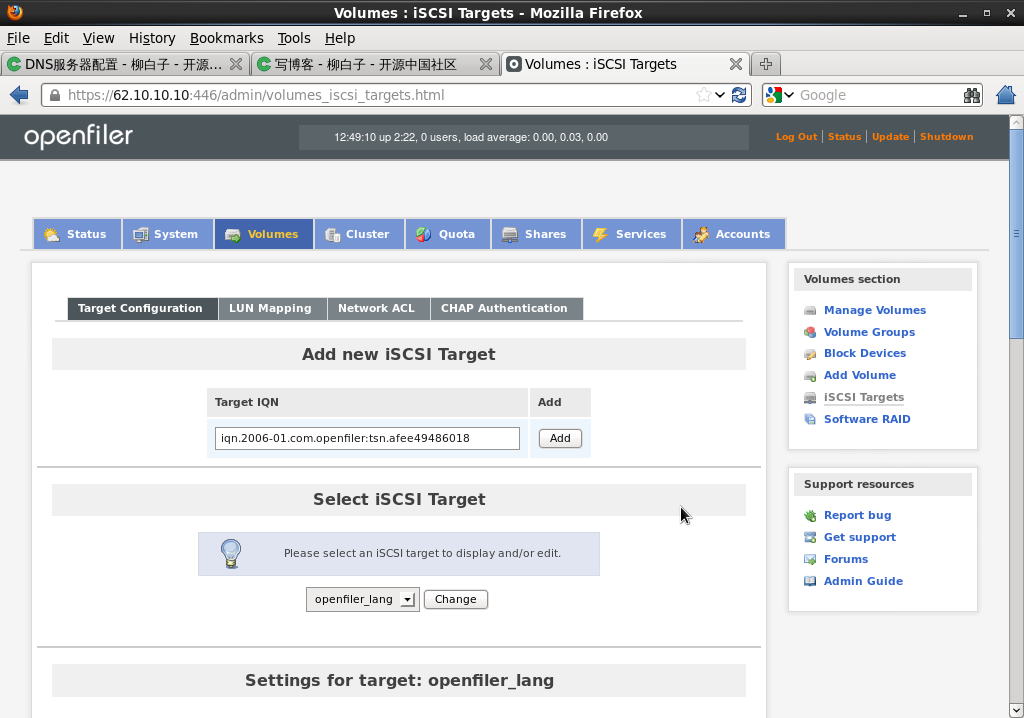Click the Target IQN text field
Viewport: 1024px width, 718px height.
367,438
